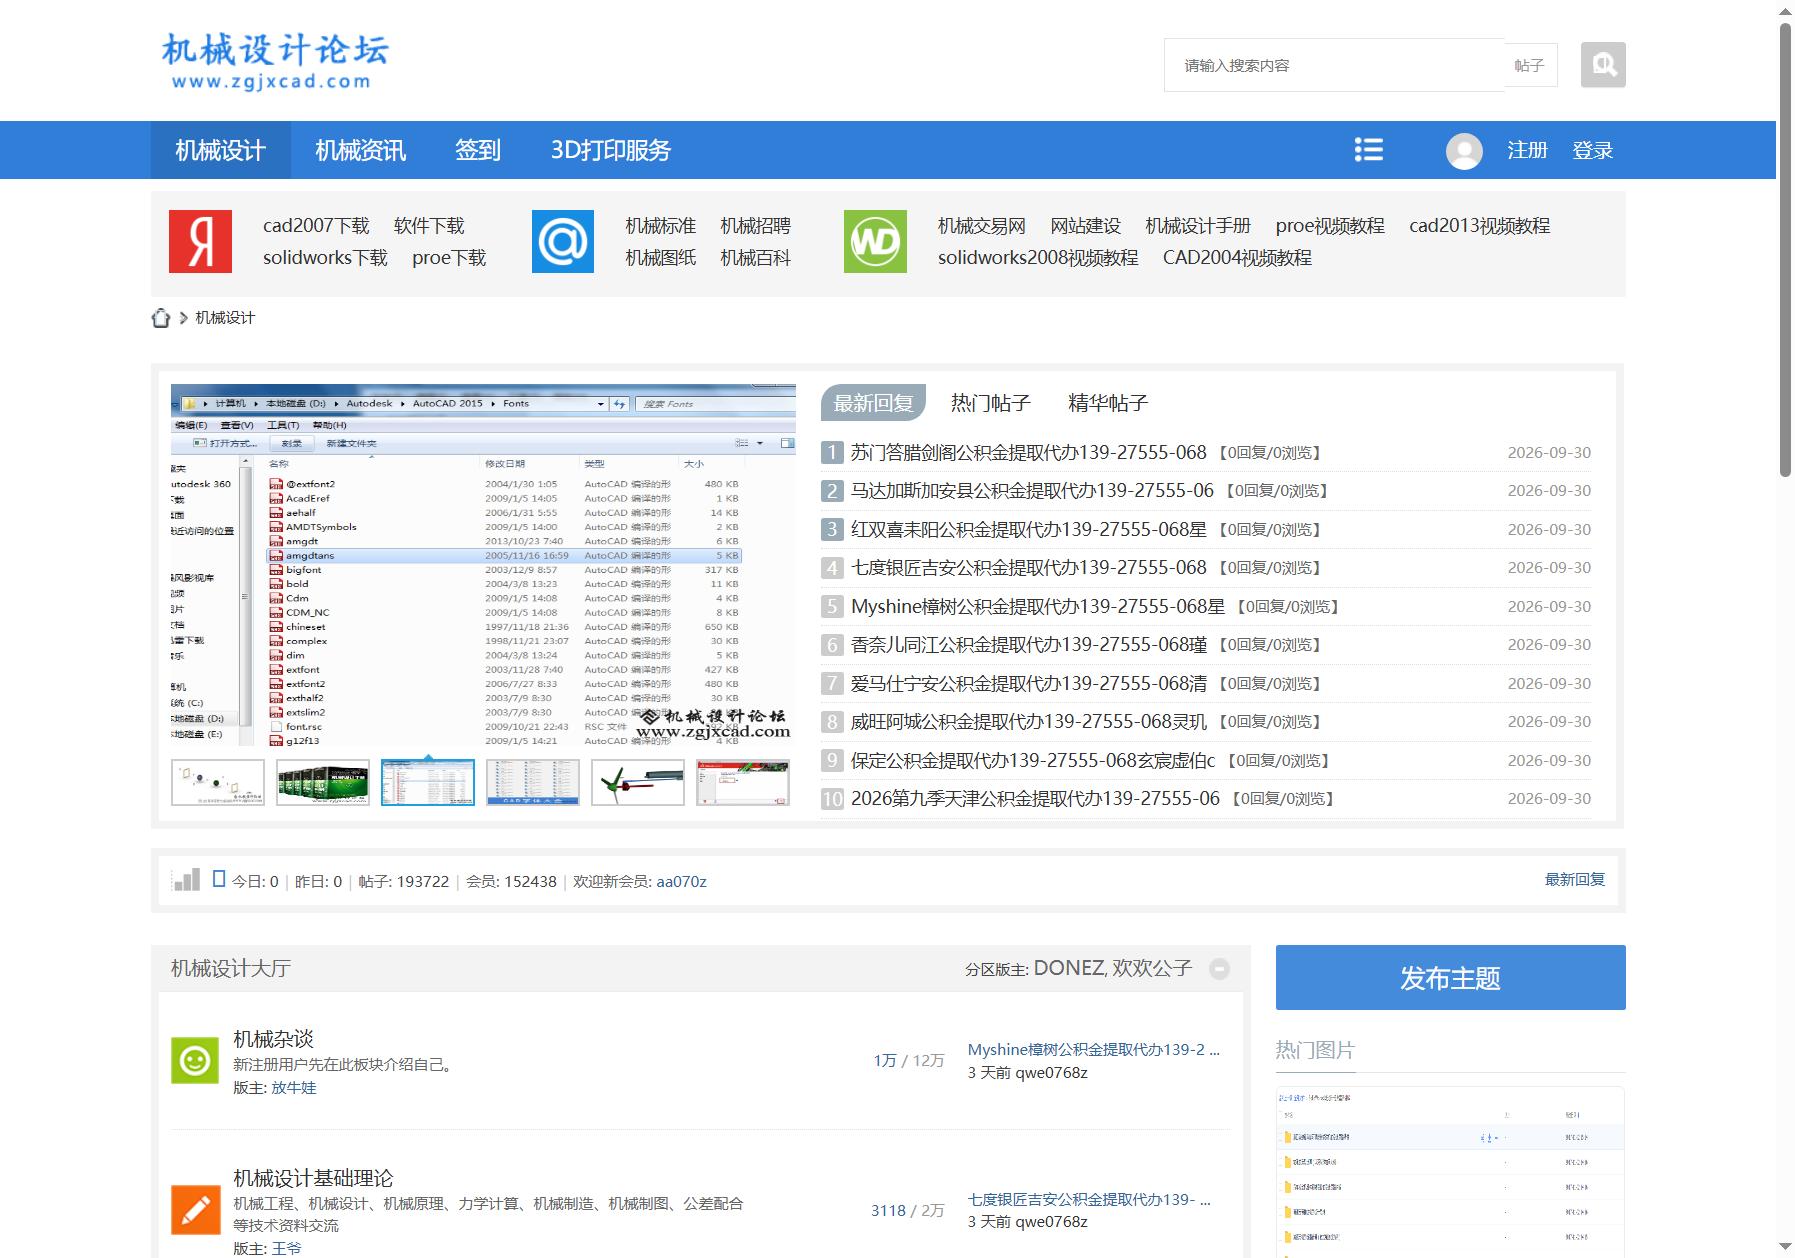Click the 注册 link
The image size is (1795, 1258).
[1527, 150]
